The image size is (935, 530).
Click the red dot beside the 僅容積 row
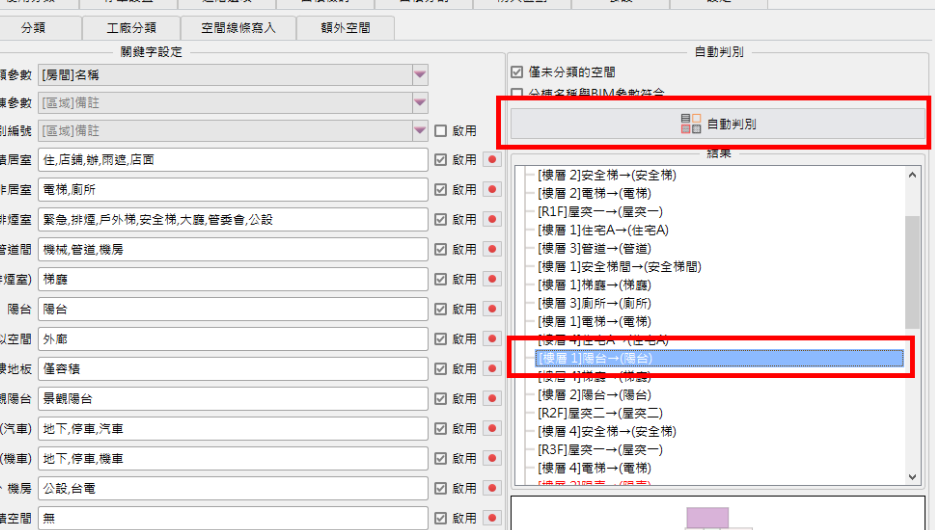click(492, 369)
